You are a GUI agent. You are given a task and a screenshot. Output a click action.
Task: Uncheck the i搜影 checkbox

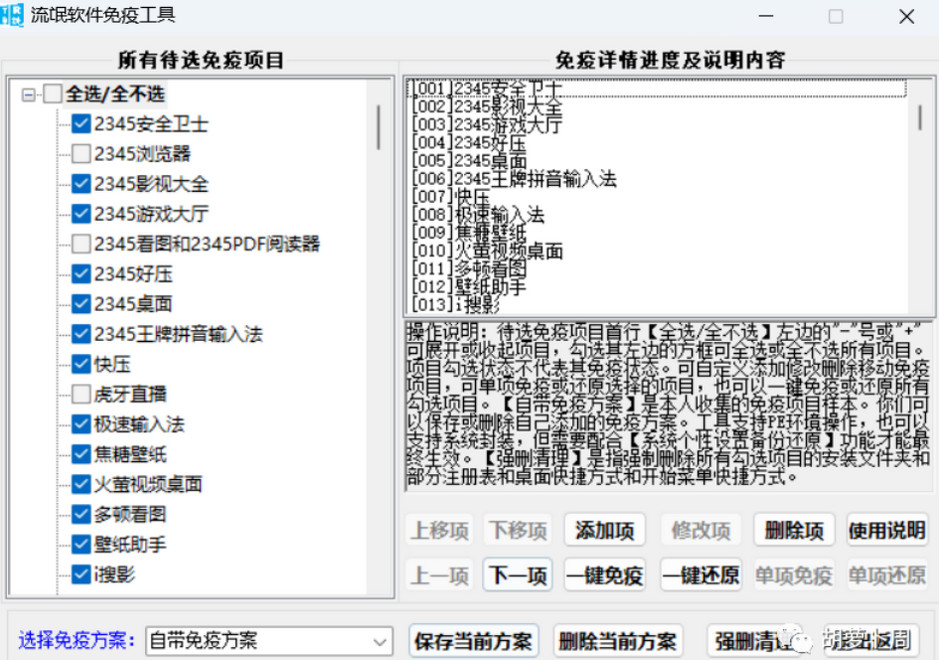tap(81, 574)
